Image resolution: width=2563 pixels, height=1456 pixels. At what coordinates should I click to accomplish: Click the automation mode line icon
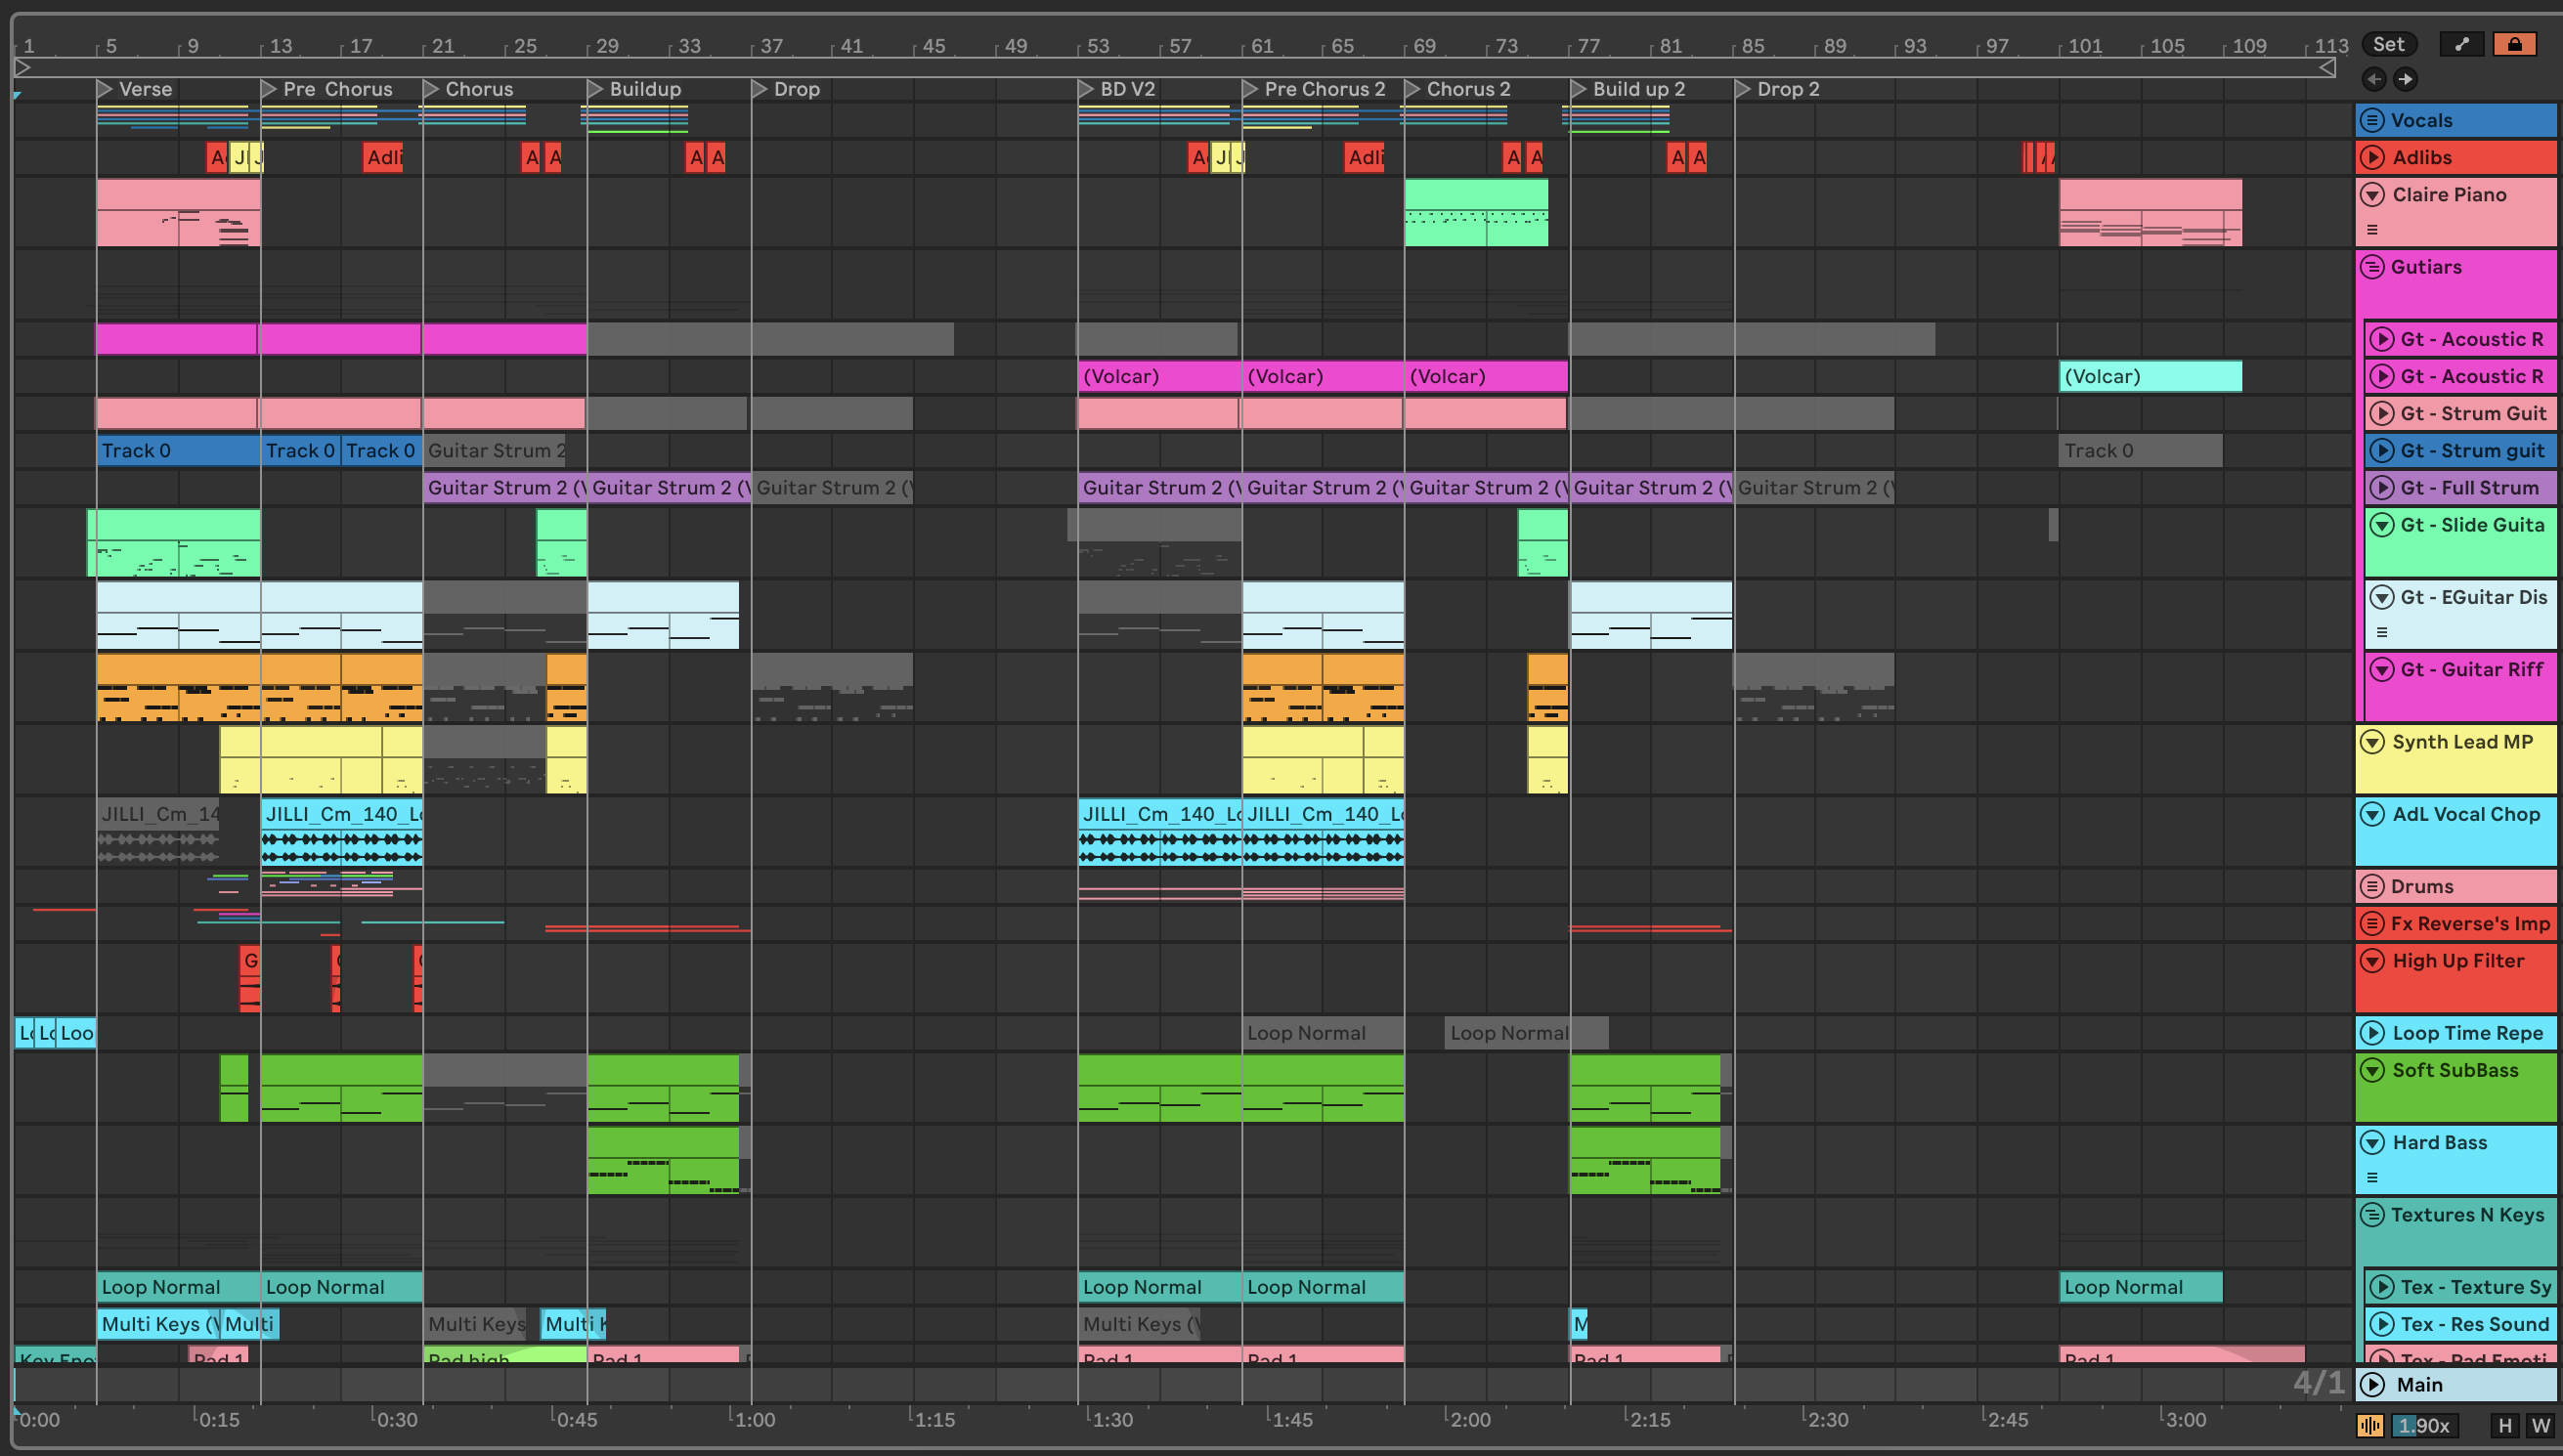pos(2462,44)
